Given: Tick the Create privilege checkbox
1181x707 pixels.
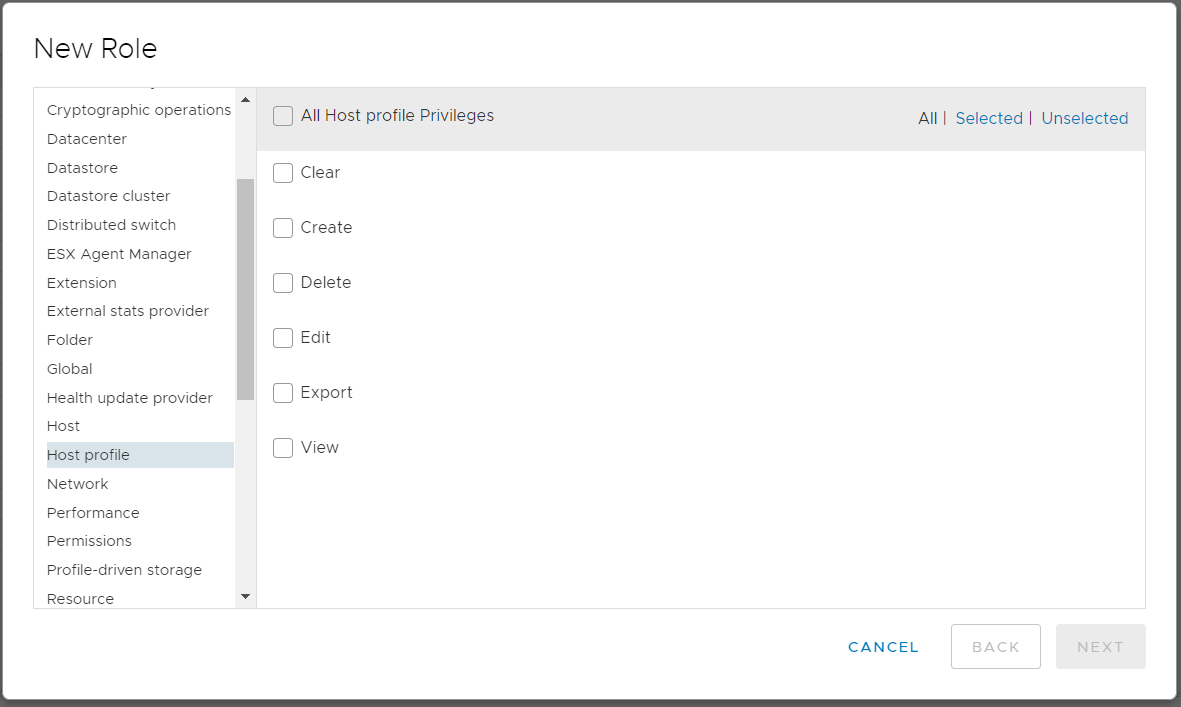Looking at the screenshot, I should click(x=283, y=228).
